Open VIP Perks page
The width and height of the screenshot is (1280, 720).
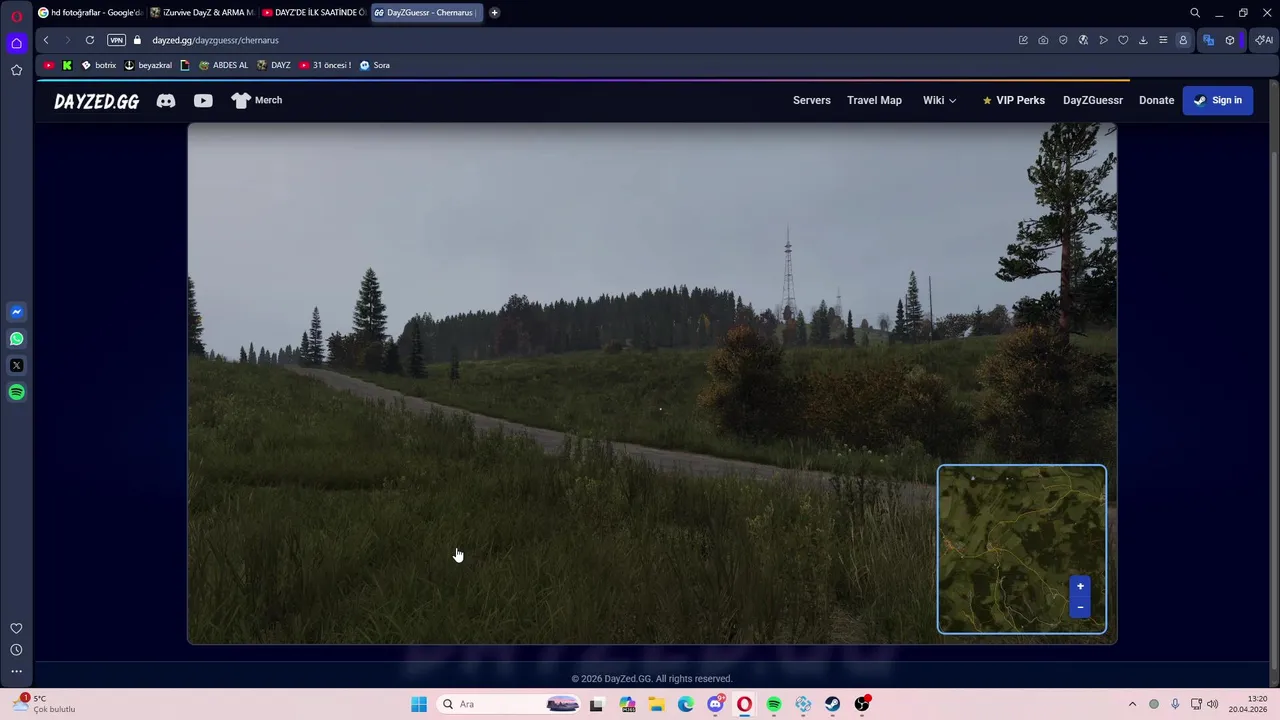click(x=1013, y=100)
